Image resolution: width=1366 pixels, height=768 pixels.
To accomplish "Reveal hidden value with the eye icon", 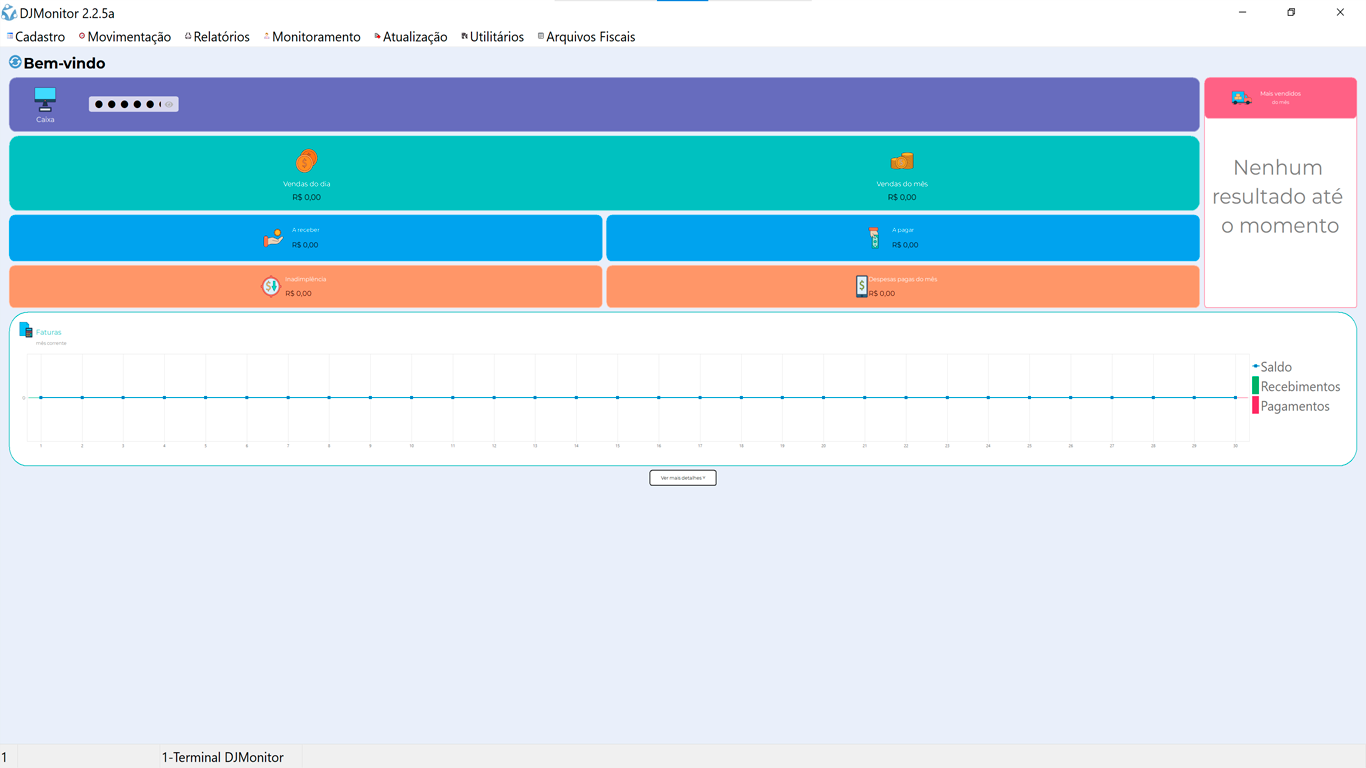I will click(169, 104).
